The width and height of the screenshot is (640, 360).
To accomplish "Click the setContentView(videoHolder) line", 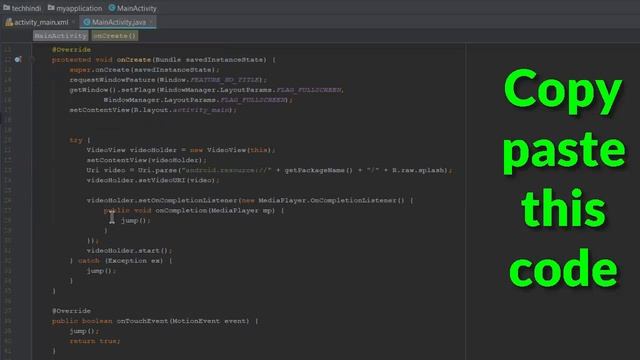I will [147, 160].
